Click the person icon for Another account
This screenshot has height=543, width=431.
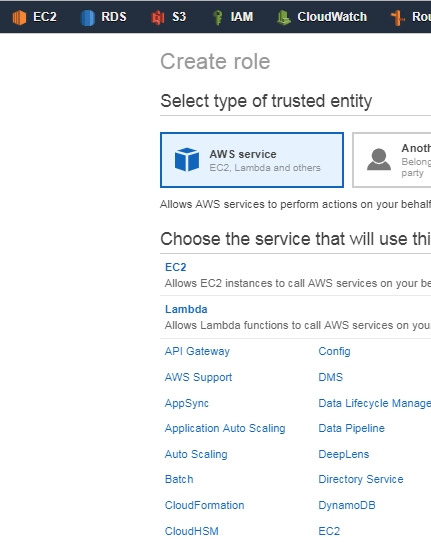[x=379, y=159]
